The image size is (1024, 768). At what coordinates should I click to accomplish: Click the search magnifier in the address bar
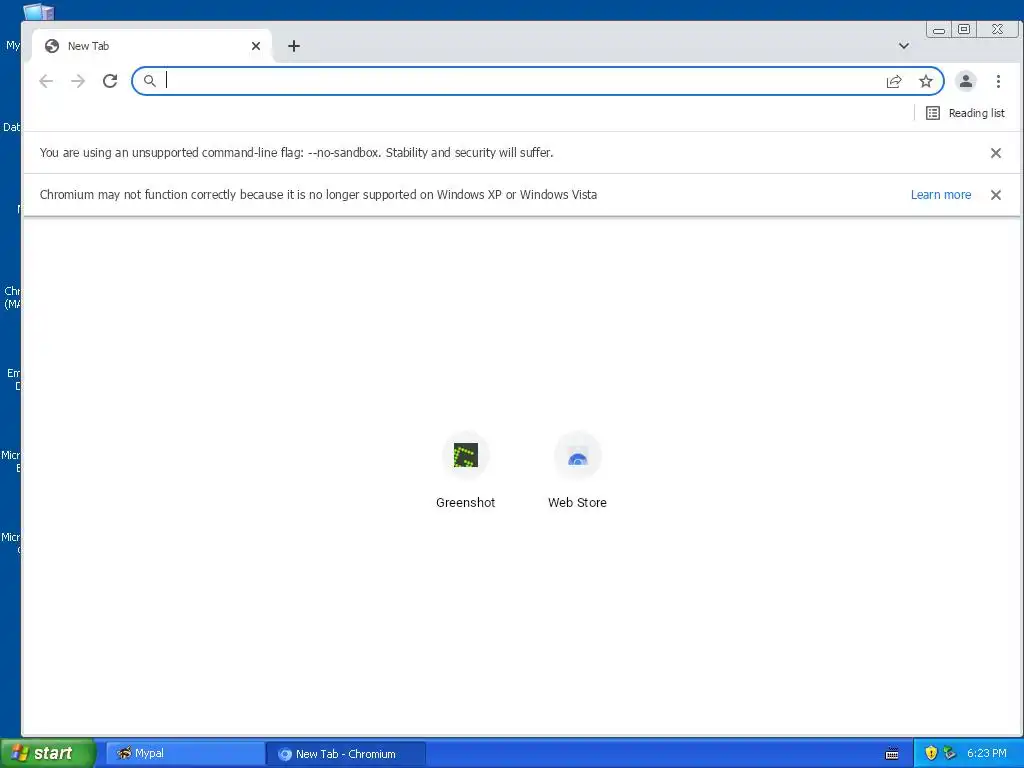click(150, 81)
